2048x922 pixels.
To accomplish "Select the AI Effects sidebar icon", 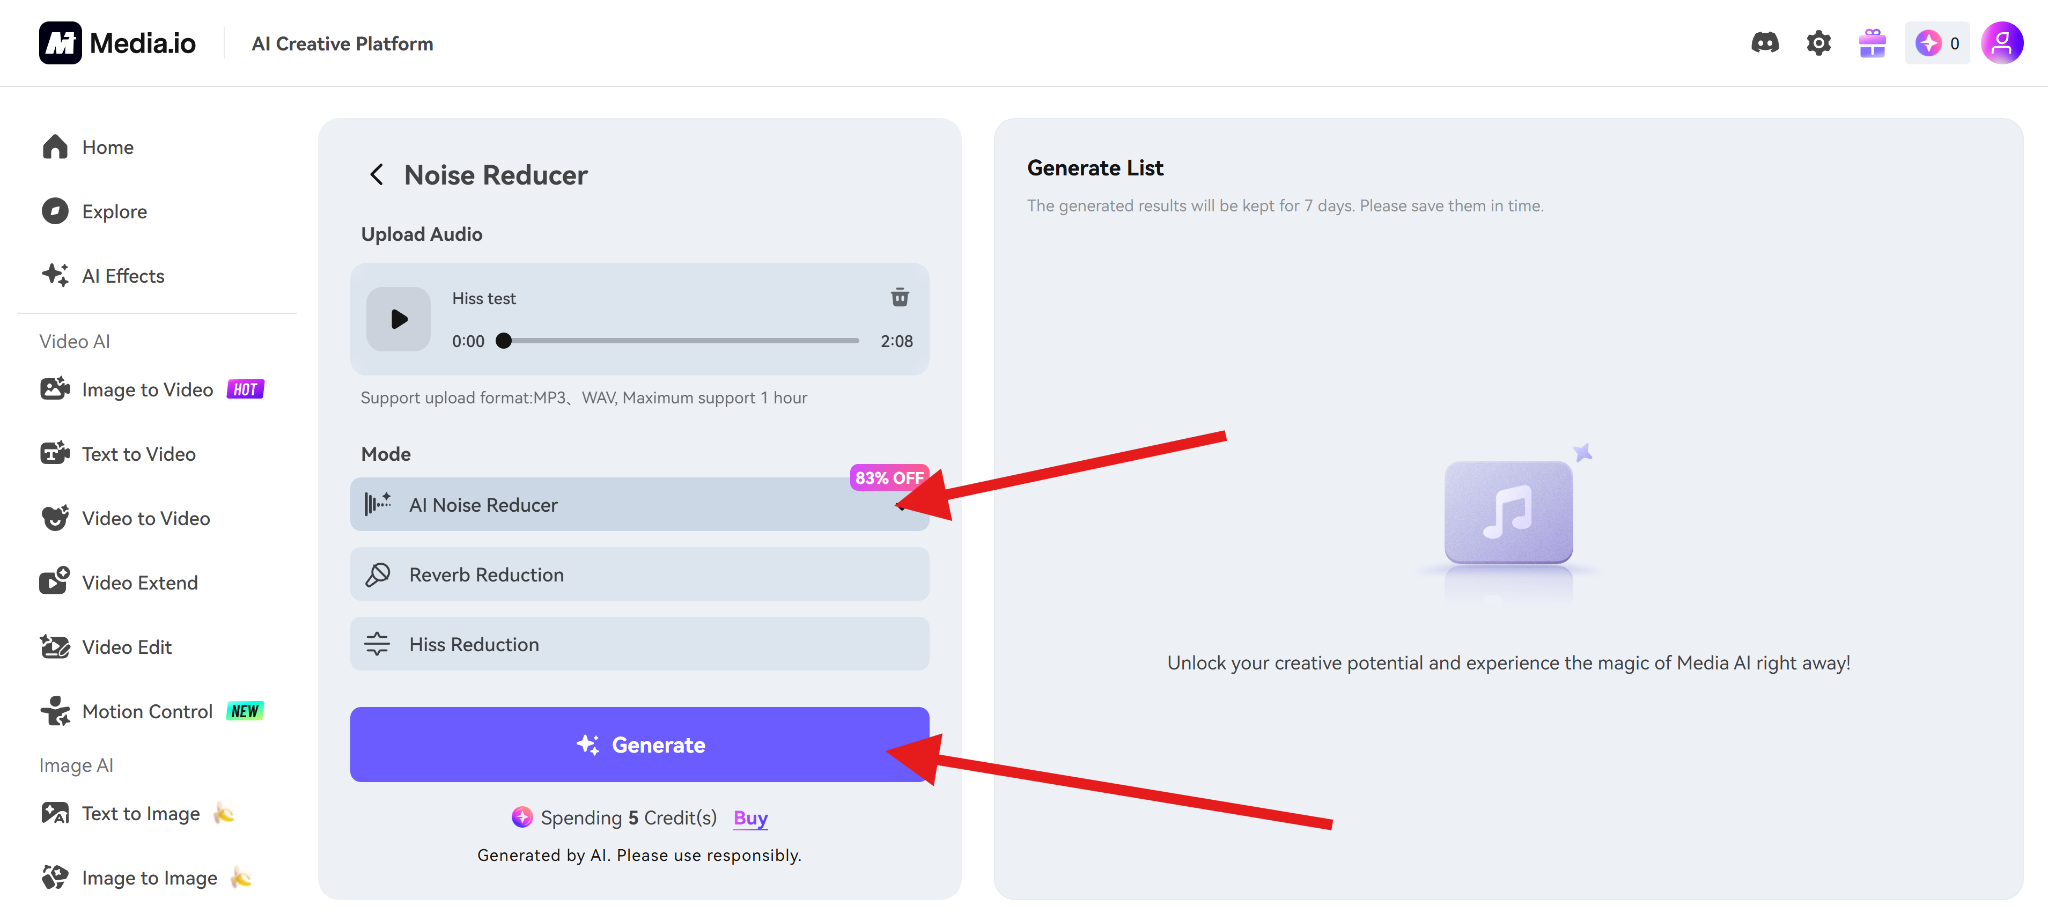I will [55, 275].
